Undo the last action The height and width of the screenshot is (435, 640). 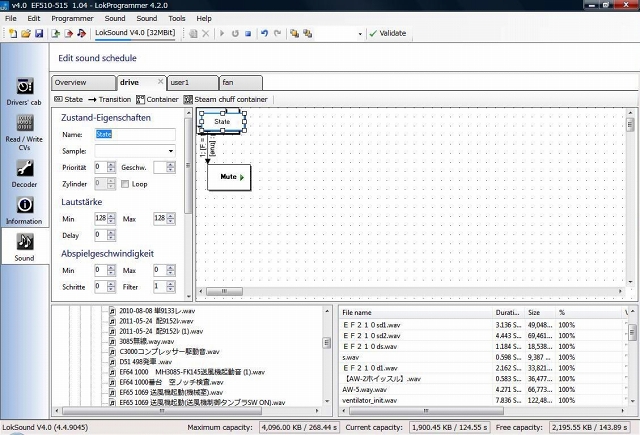[264, 33]
